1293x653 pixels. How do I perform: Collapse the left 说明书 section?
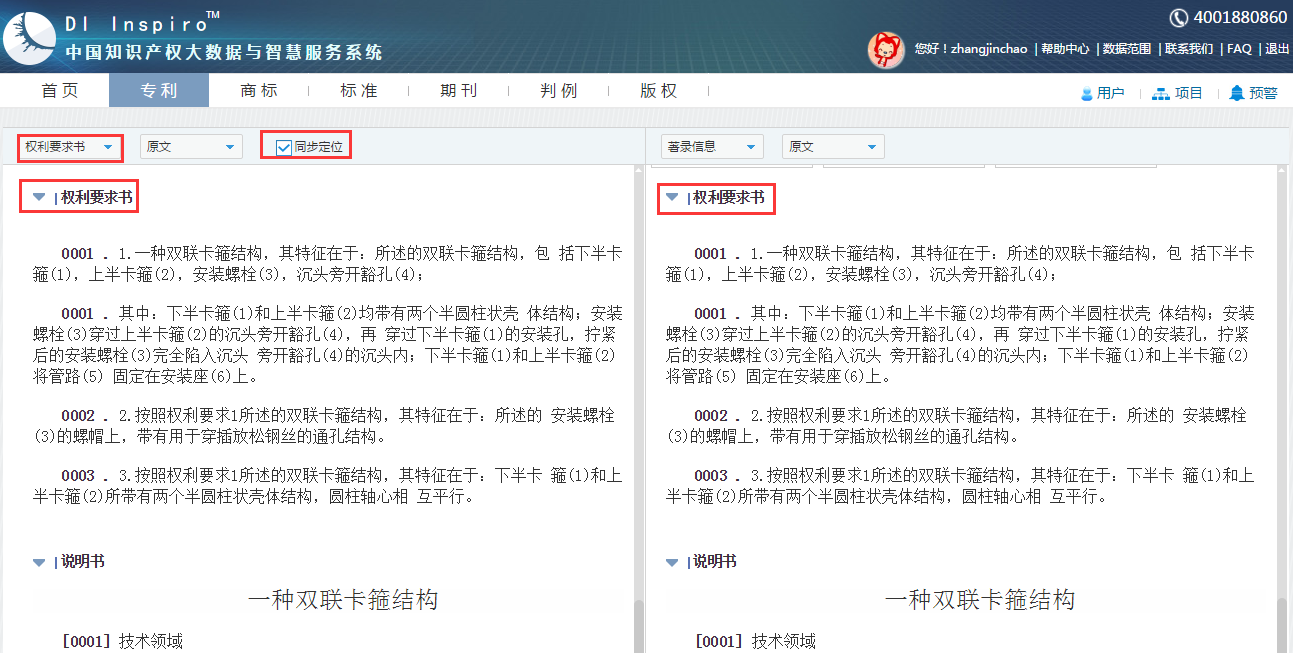[x=39, y=562]
